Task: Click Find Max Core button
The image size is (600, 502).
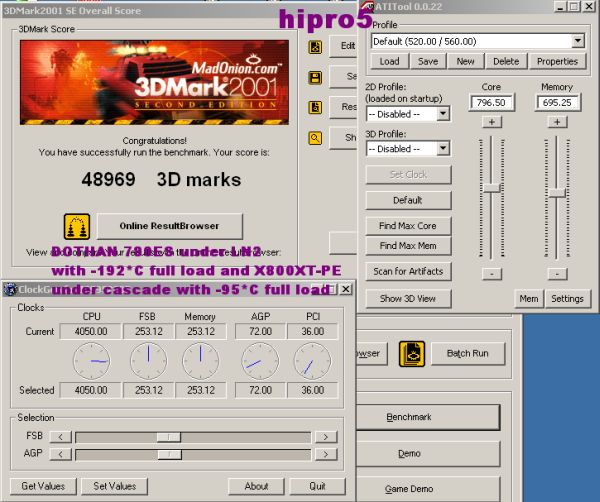Action: (408, 226)
